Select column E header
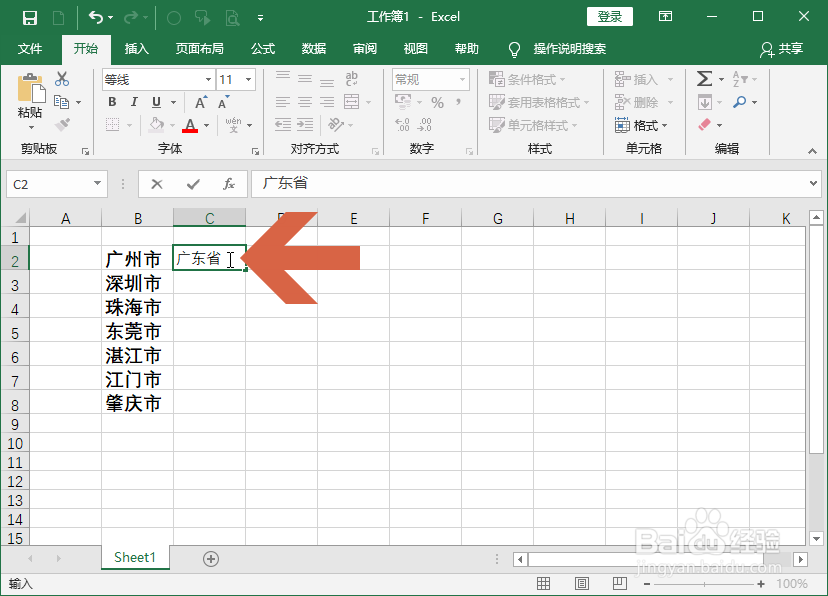The image size is (828, 596). (353, 218)
